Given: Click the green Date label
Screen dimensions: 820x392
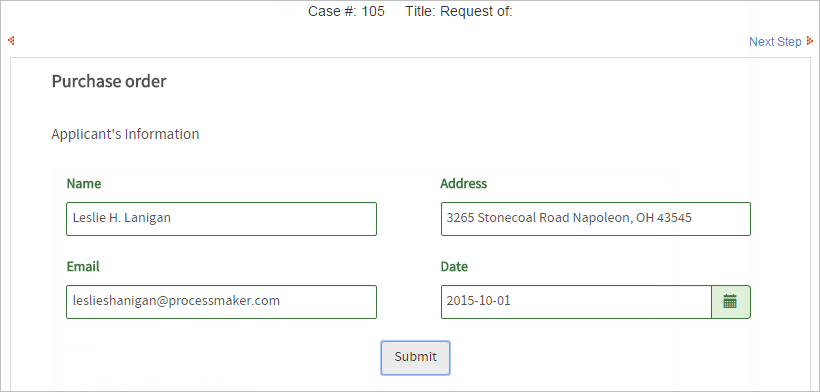Looking at the screenshot, I should [454, 267].
